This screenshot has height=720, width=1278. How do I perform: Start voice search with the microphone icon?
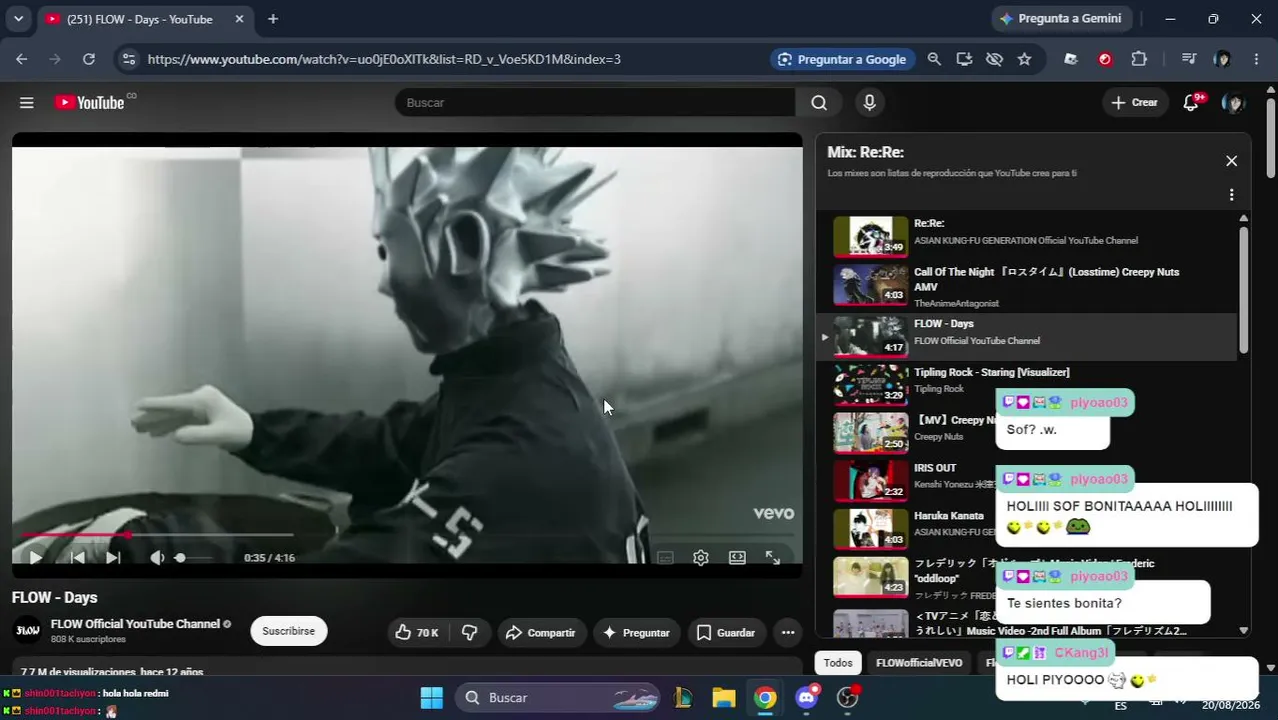point(869,102)
